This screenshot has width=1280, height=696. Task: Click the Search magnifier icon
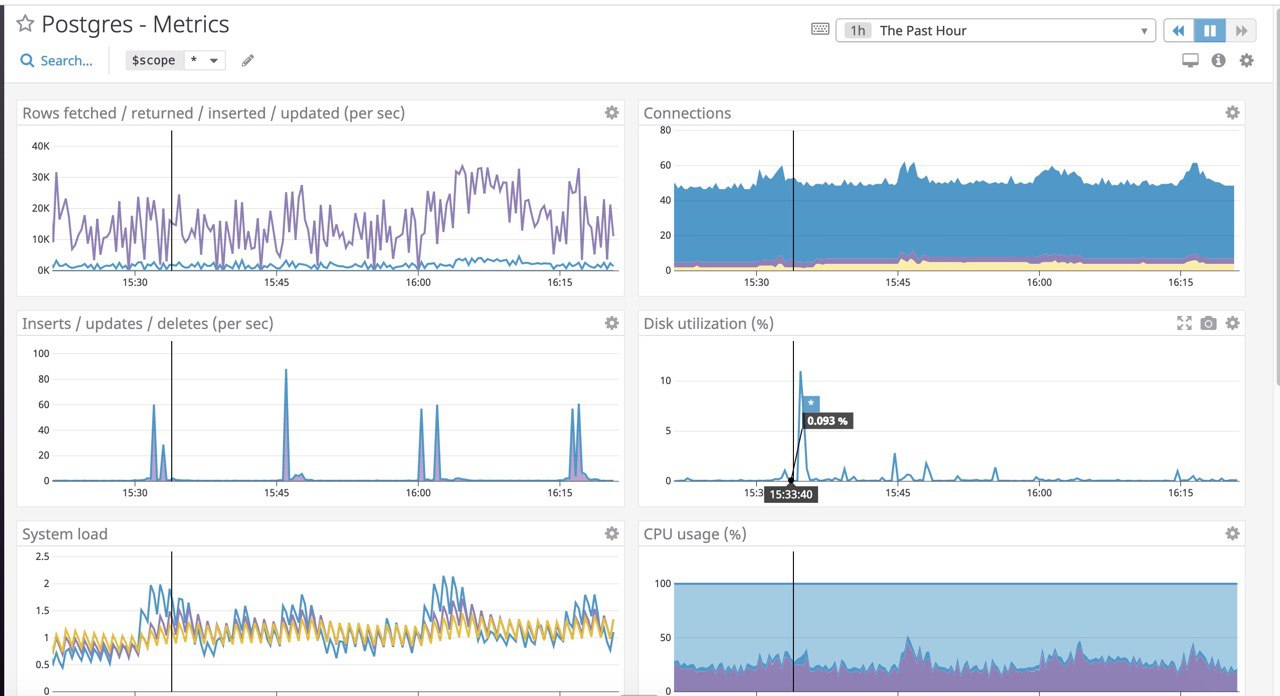pos(27,61)
